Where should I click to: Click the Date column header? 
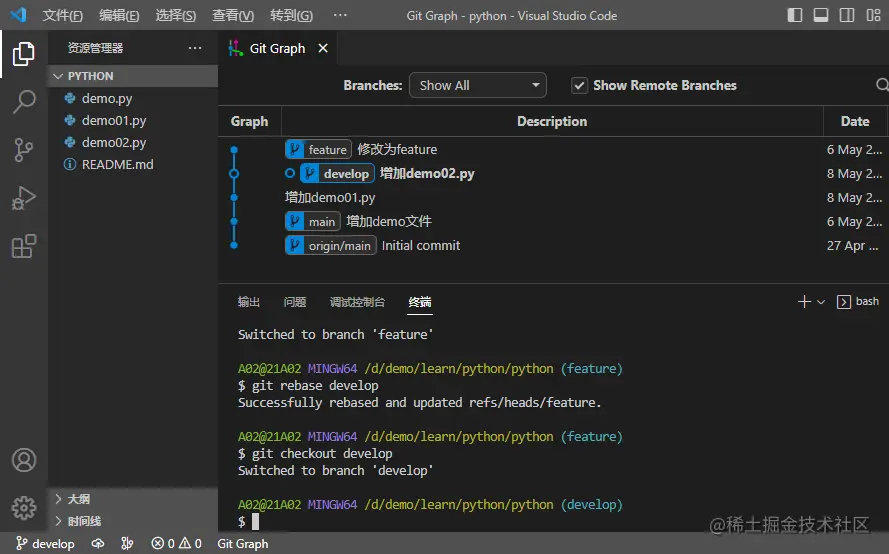(x=855, y=121)
